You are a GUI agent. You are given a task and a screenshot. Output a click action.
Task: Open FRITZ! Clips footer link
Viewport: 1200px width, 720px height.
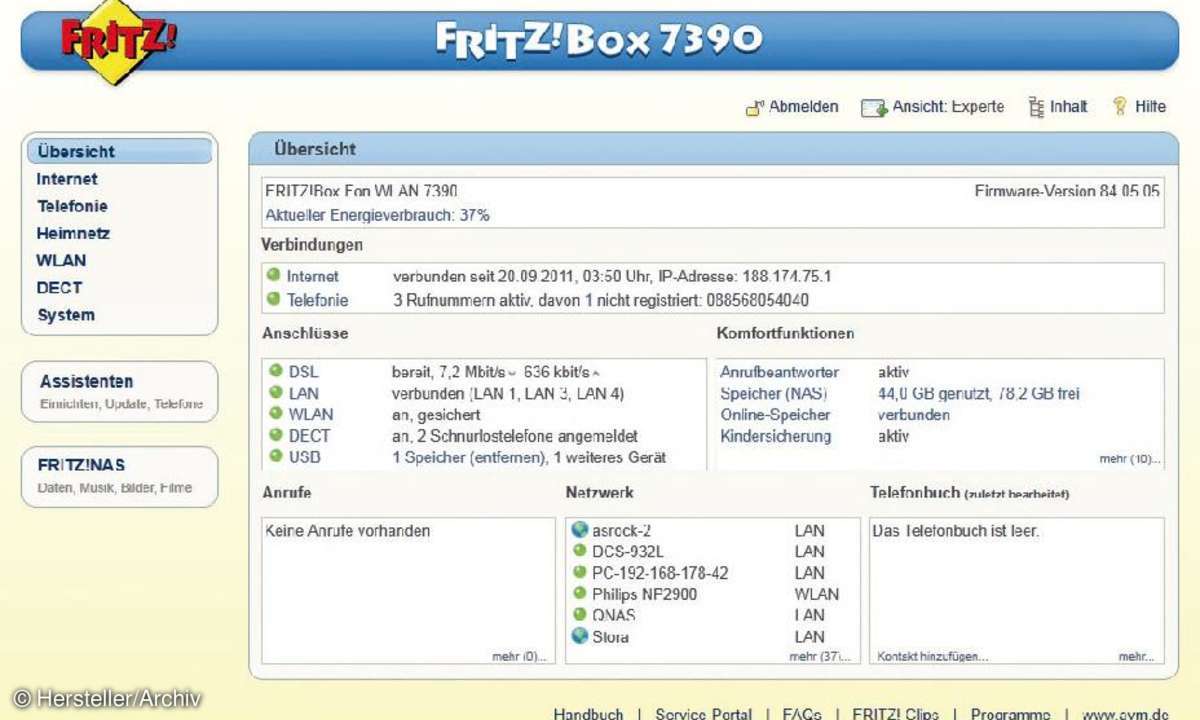tap(895, 713)
